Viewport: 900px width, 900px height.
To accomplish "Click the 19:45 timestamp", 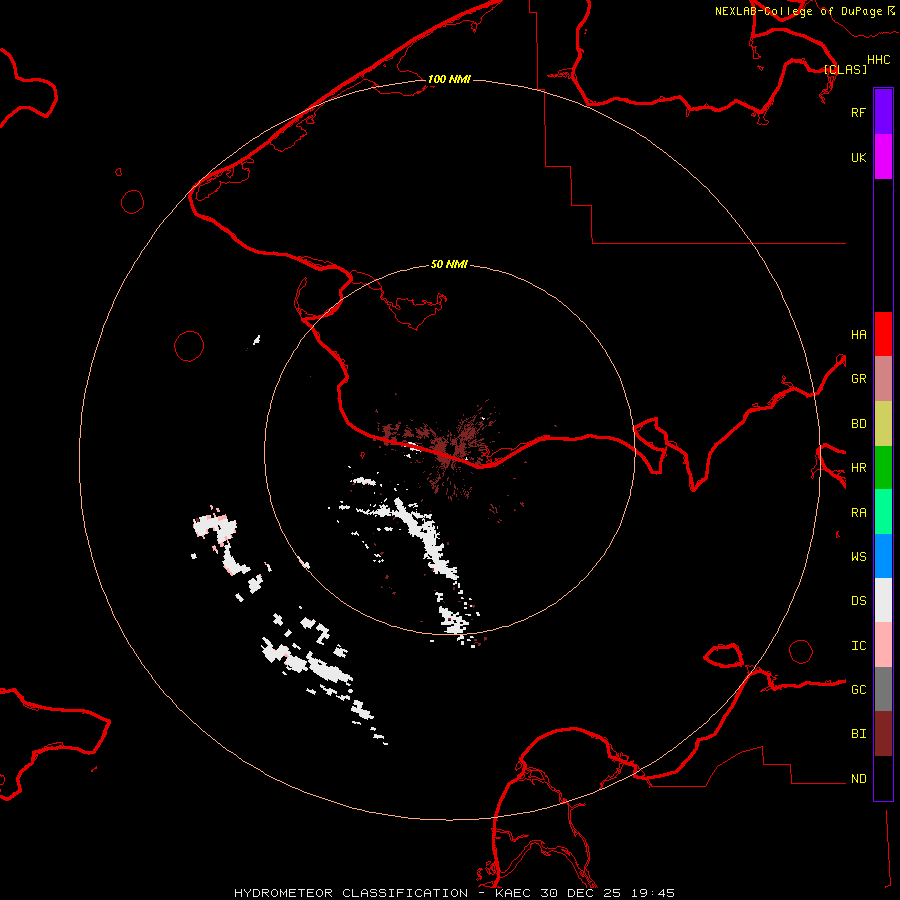I will coord(651,893).
